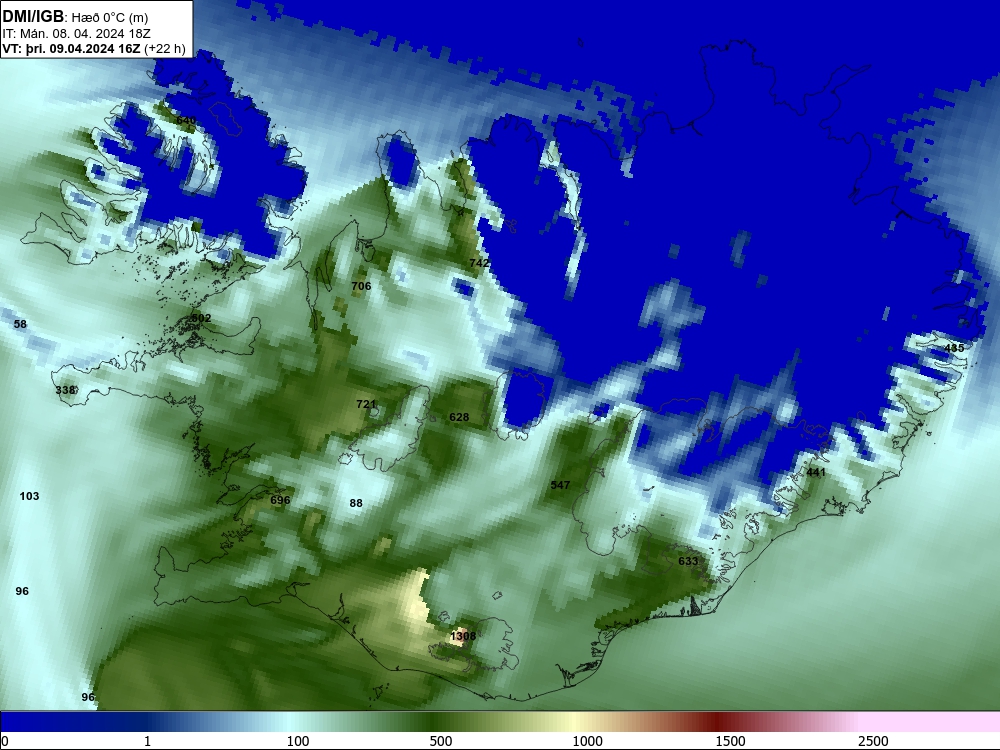The image size is (1000, 750).
Task: Click the 706 value on the map
Action: 361,286
